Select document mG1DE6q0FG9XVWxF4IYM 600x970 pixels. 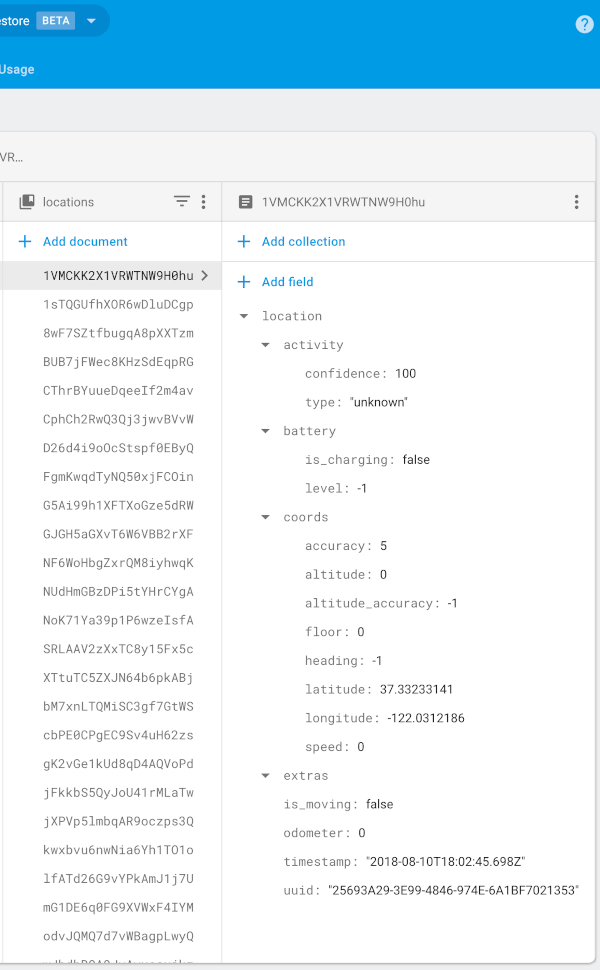(118, 908)
